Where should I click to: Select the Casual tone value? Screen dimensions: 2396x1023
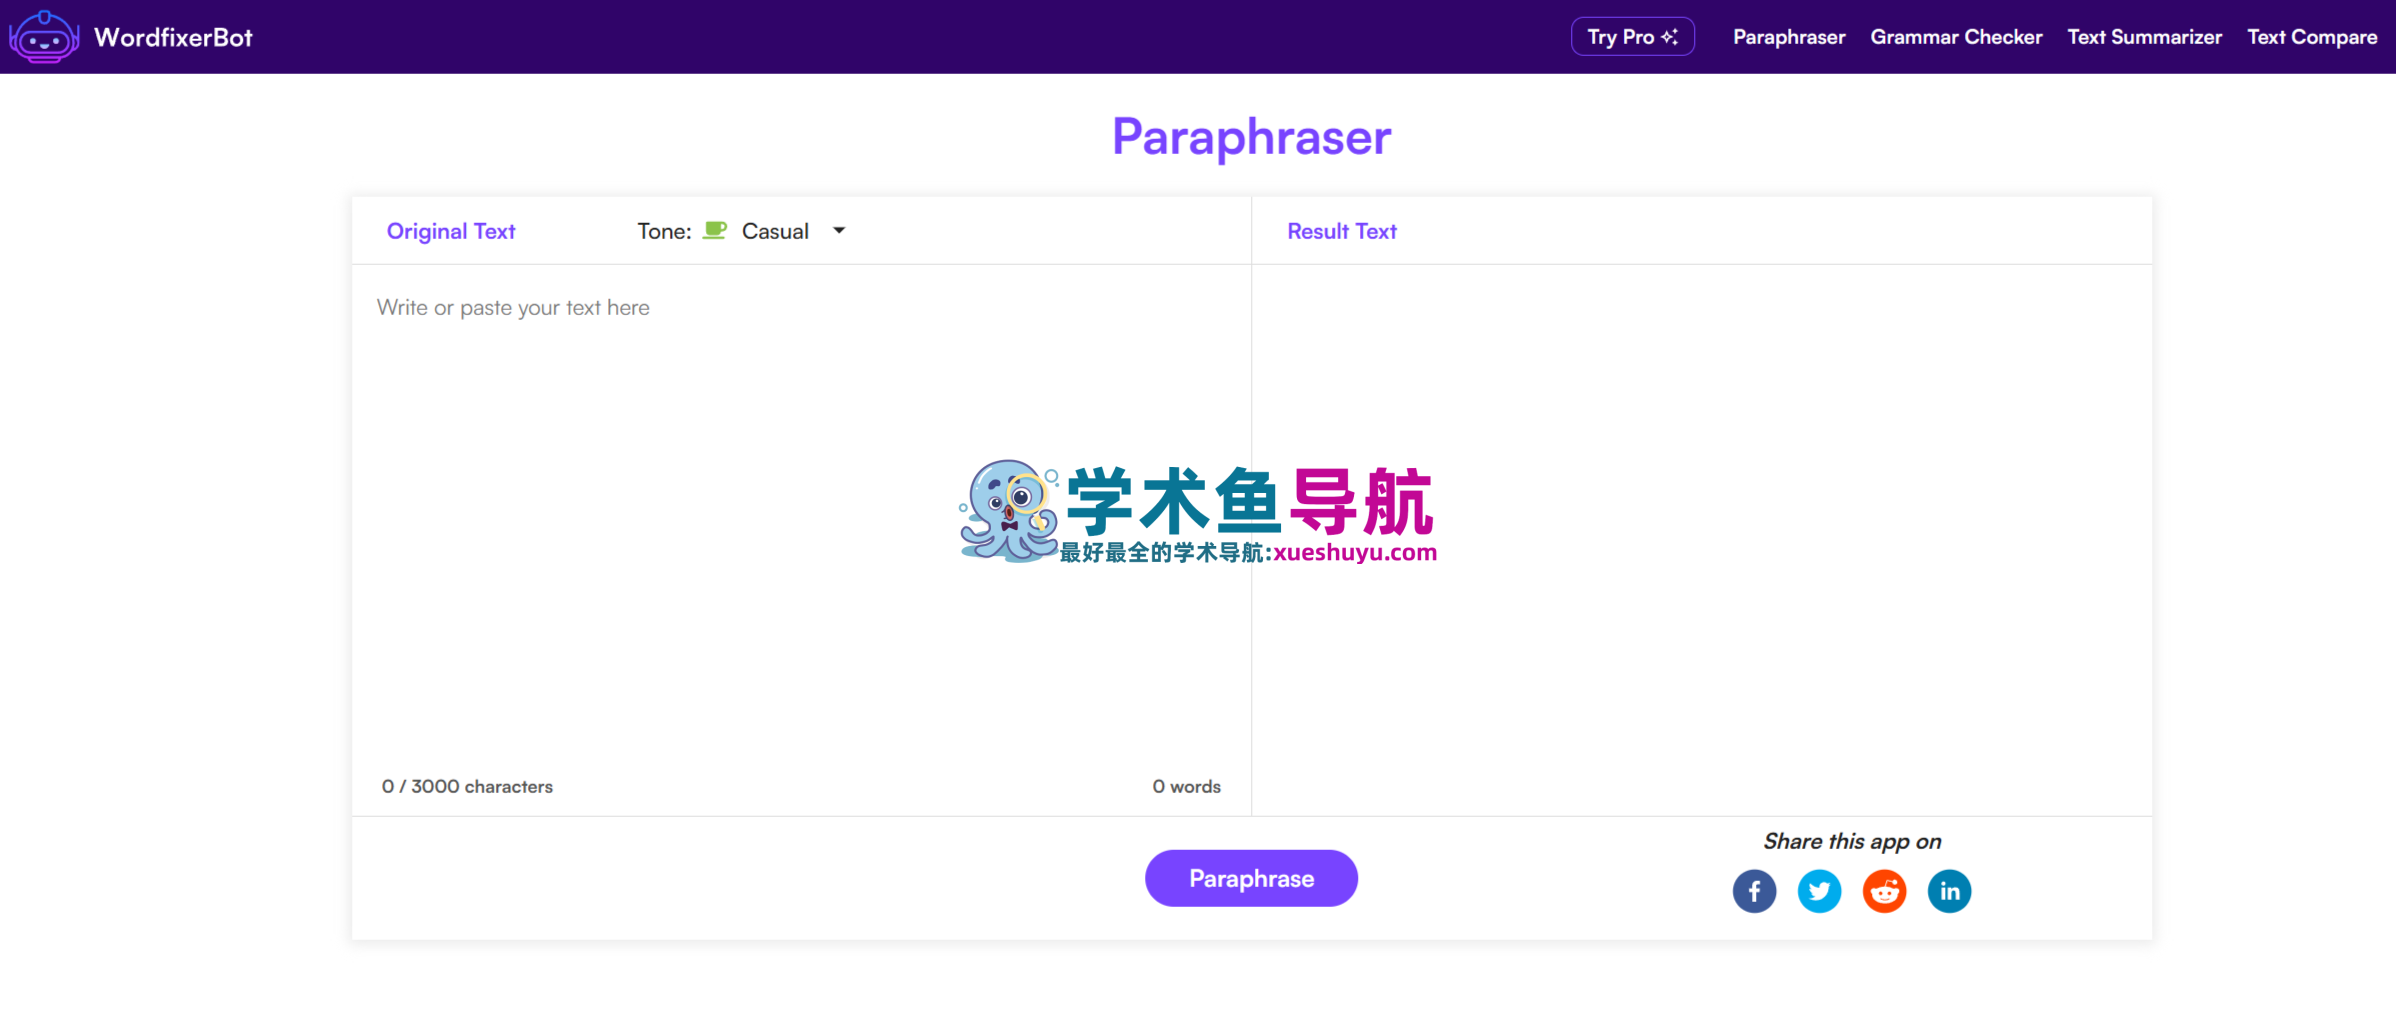pos(775,231)
